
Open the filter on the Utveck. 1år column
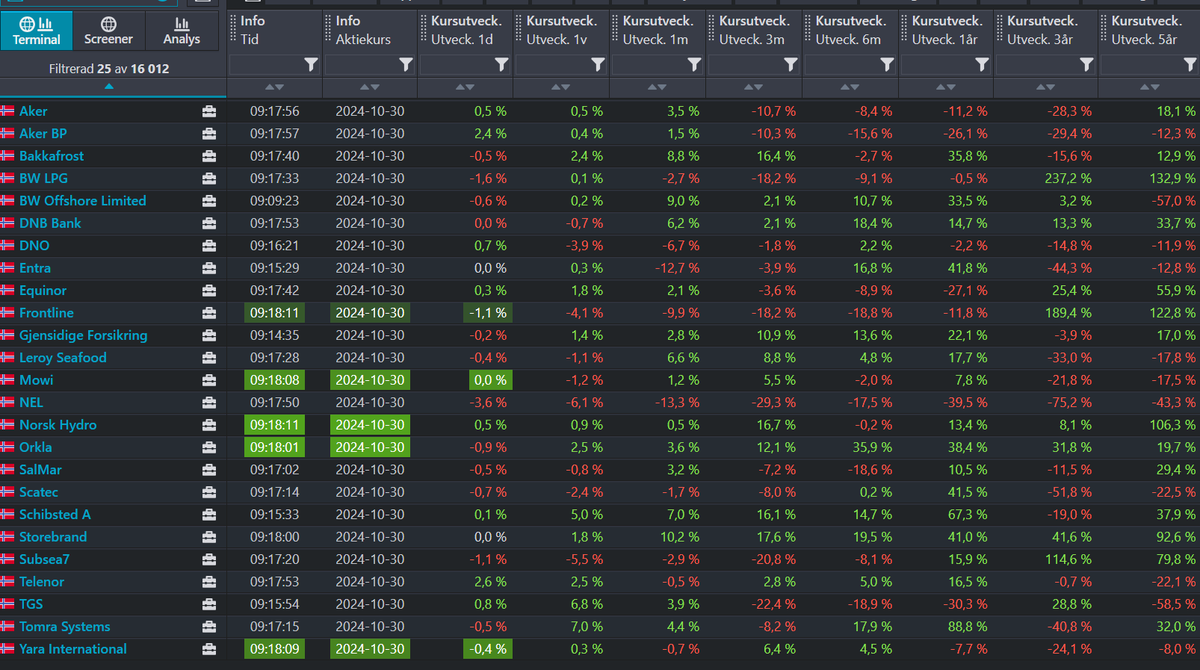coord(983,64)
